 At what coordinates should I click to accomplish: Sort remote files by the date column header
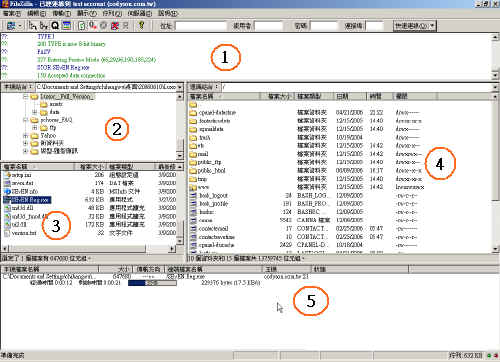point(350,97)
